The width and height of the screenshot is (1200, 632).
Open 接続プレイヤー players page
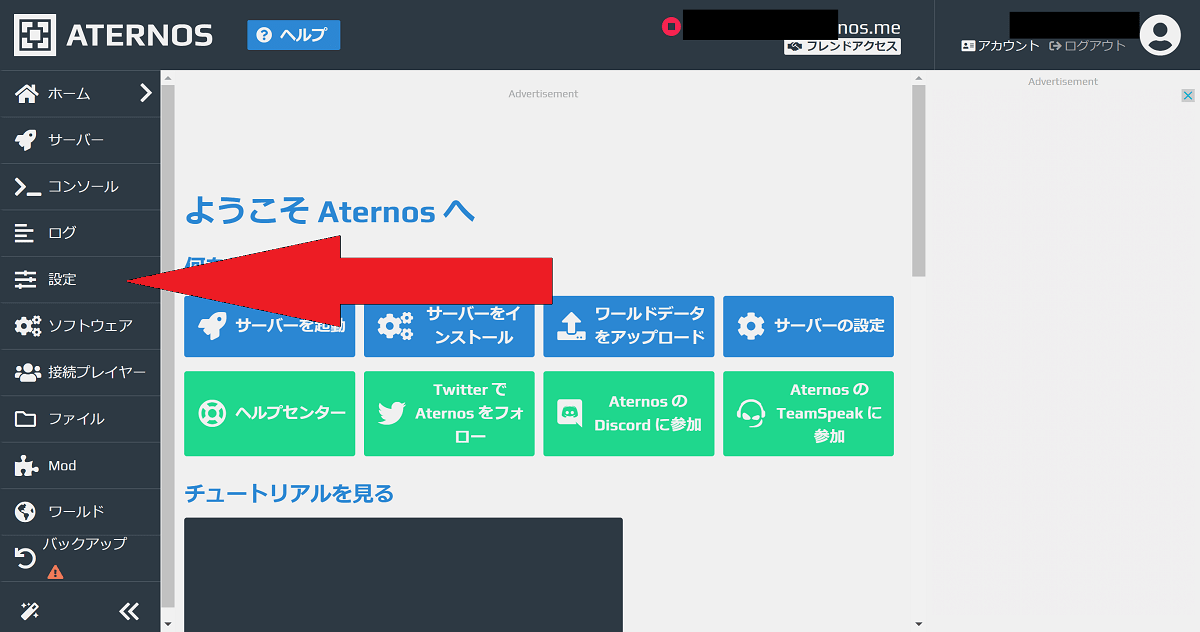(80, 373)
